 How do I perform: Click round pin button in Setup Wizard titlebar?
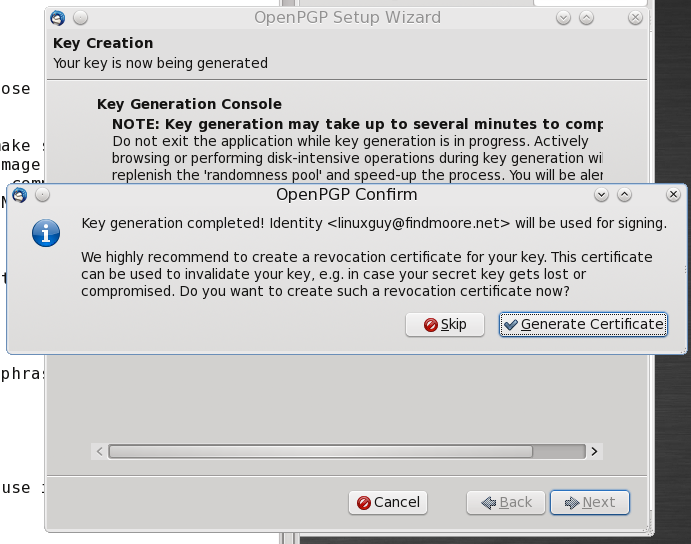(x=80, y=18)
